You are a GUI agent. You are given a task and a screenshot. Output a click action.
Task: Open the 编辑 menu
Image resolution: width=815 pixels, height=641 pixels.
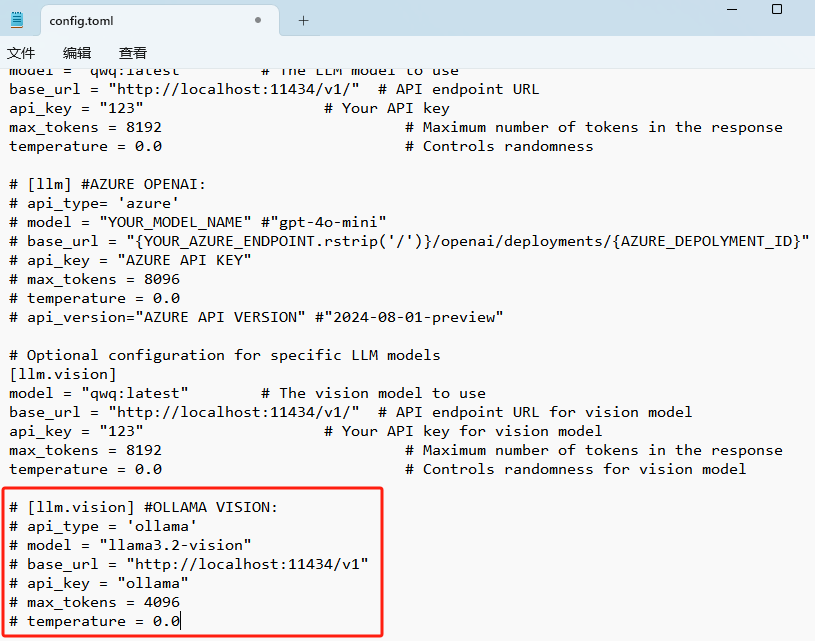[77, 53]
